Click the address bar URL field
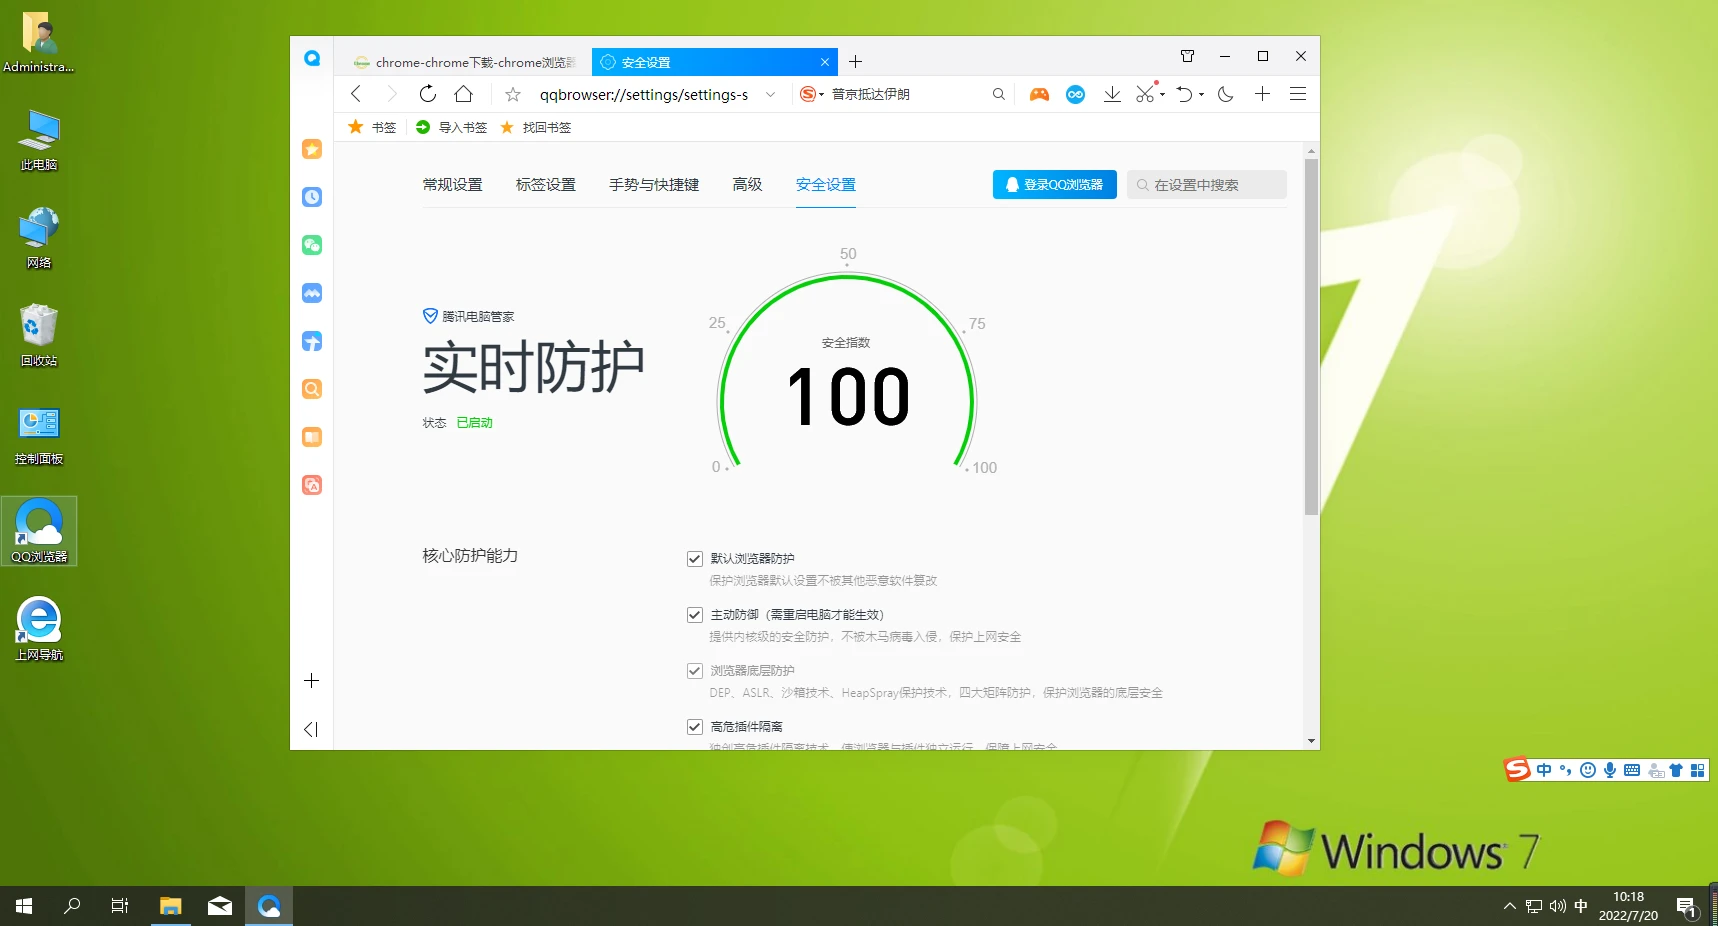The height and width of the screenshot is (926, 1718). click(x=644, y=94)
